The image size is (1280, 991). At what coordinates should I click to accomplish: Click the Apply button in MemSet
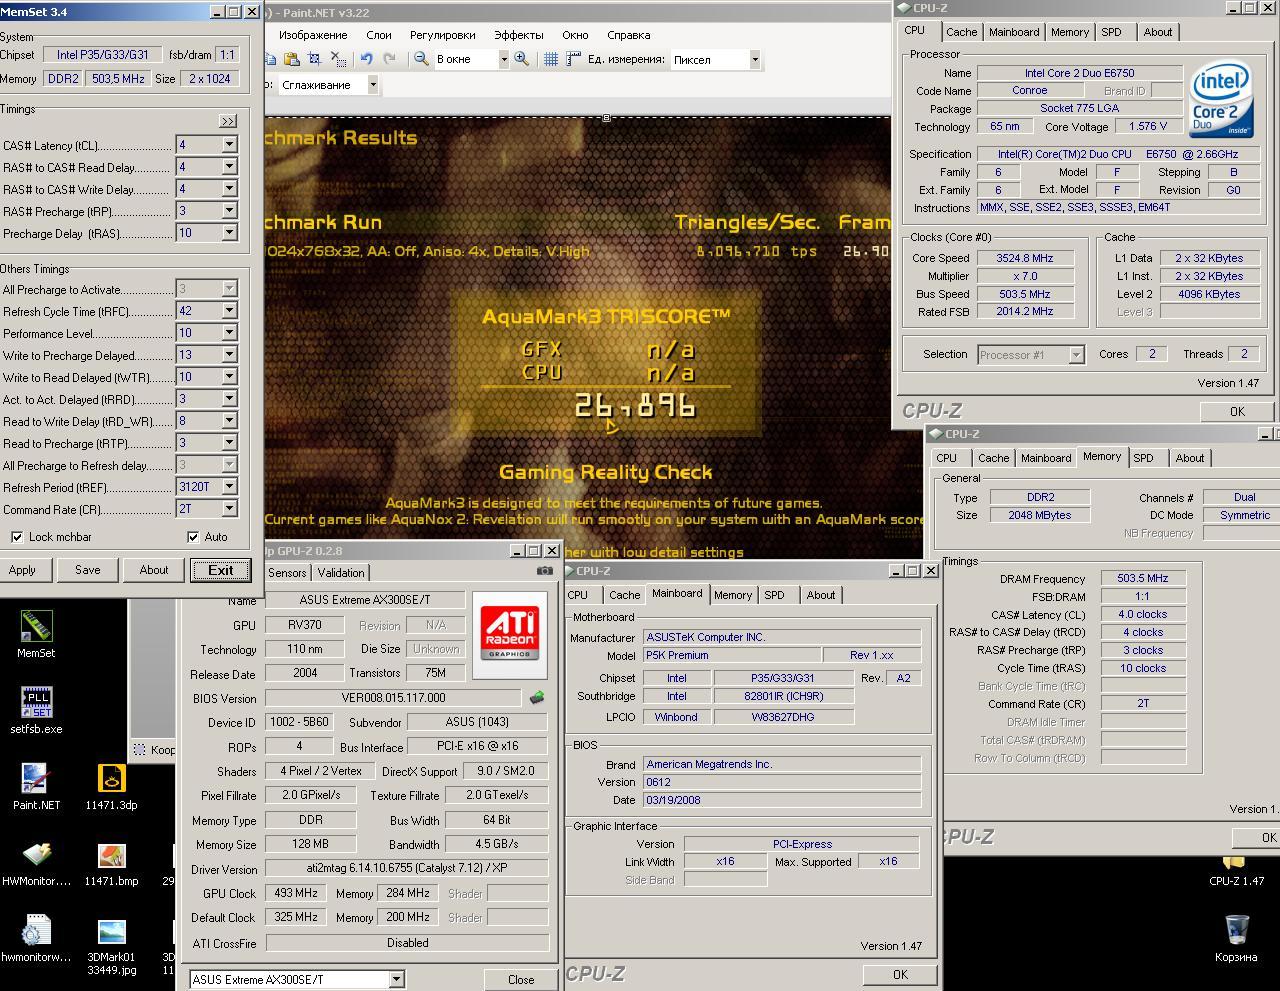[22, 570]
